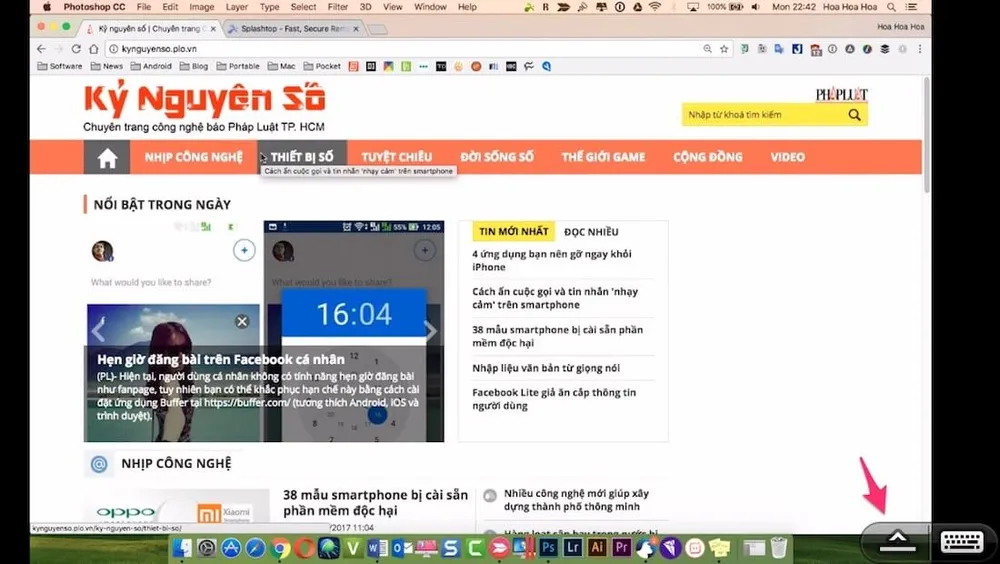Open the Filter menu in menu bar
Screen dimensions: 1000x564
338,7
